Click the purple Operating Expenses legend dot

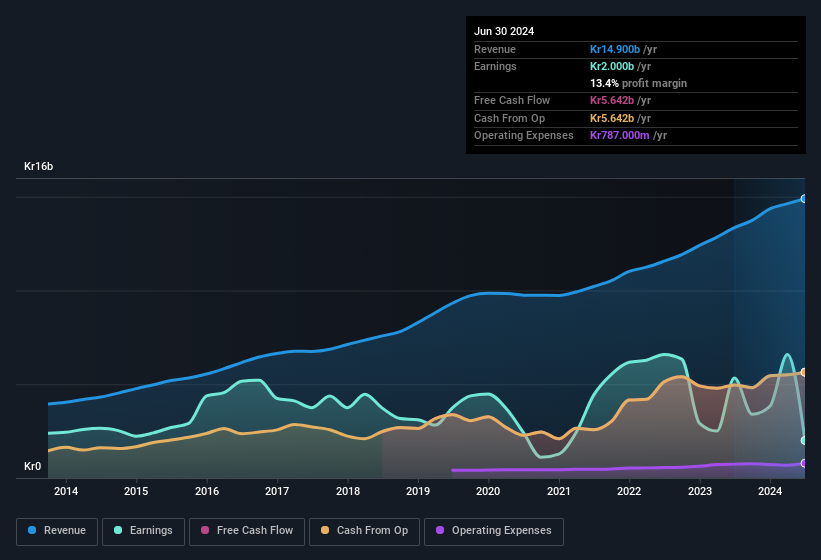(x=440, y=530)
